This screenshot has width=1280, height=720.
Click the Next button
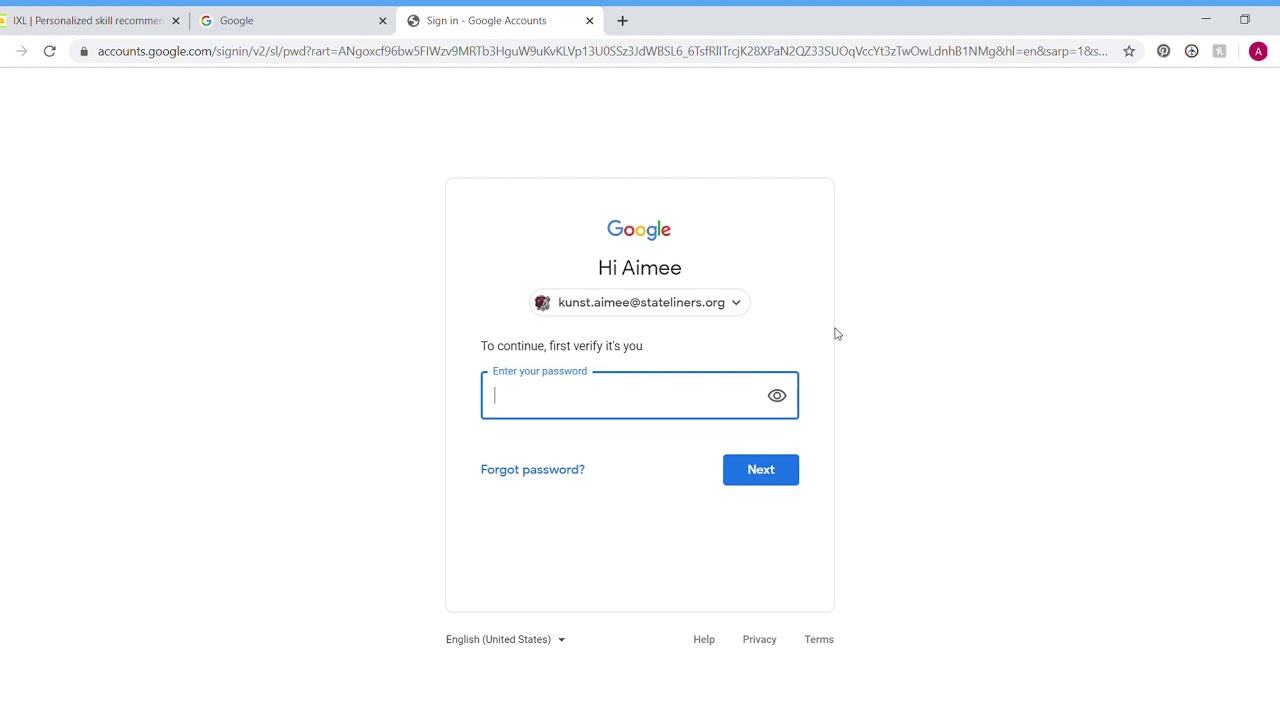[x=761, y=470]
